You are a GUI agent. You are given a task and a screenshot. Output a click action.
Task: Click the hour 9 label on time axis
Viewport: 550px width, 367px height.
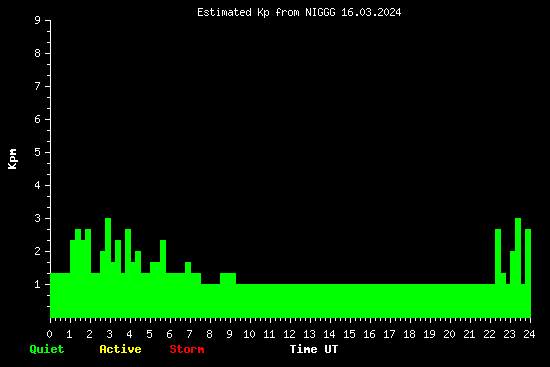point(229,334)
